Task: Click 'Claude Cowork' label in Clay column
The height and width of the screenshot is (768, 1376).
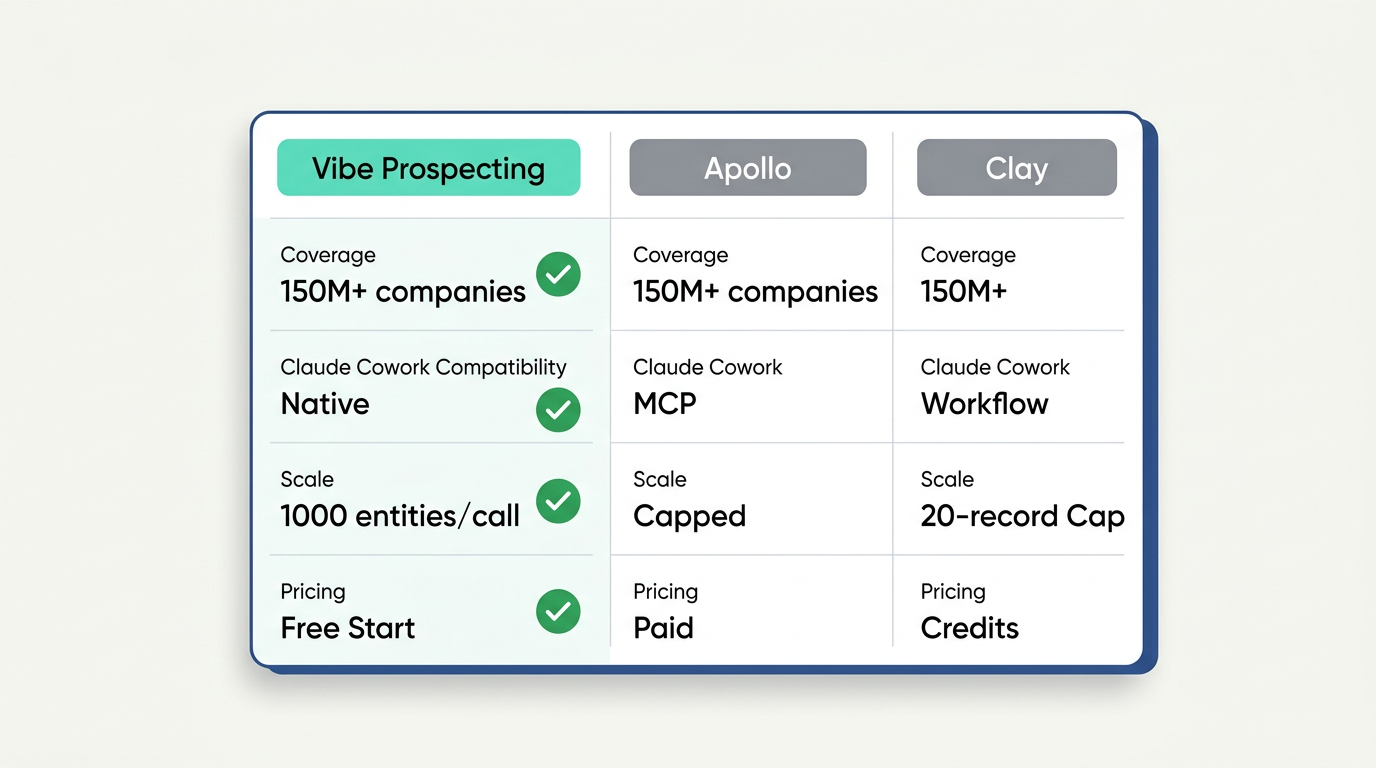Action: pyautogui.click(x=995, y=367)
